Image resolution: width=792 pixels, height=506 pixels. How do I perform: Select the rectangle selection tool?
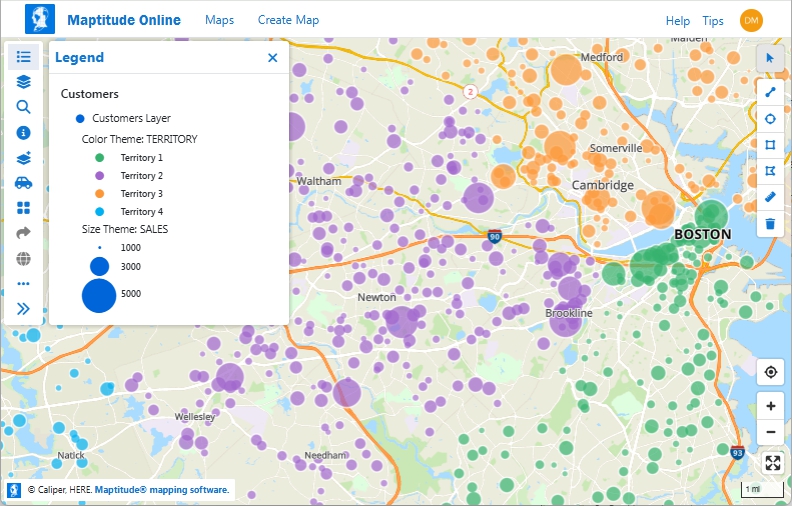770,145
